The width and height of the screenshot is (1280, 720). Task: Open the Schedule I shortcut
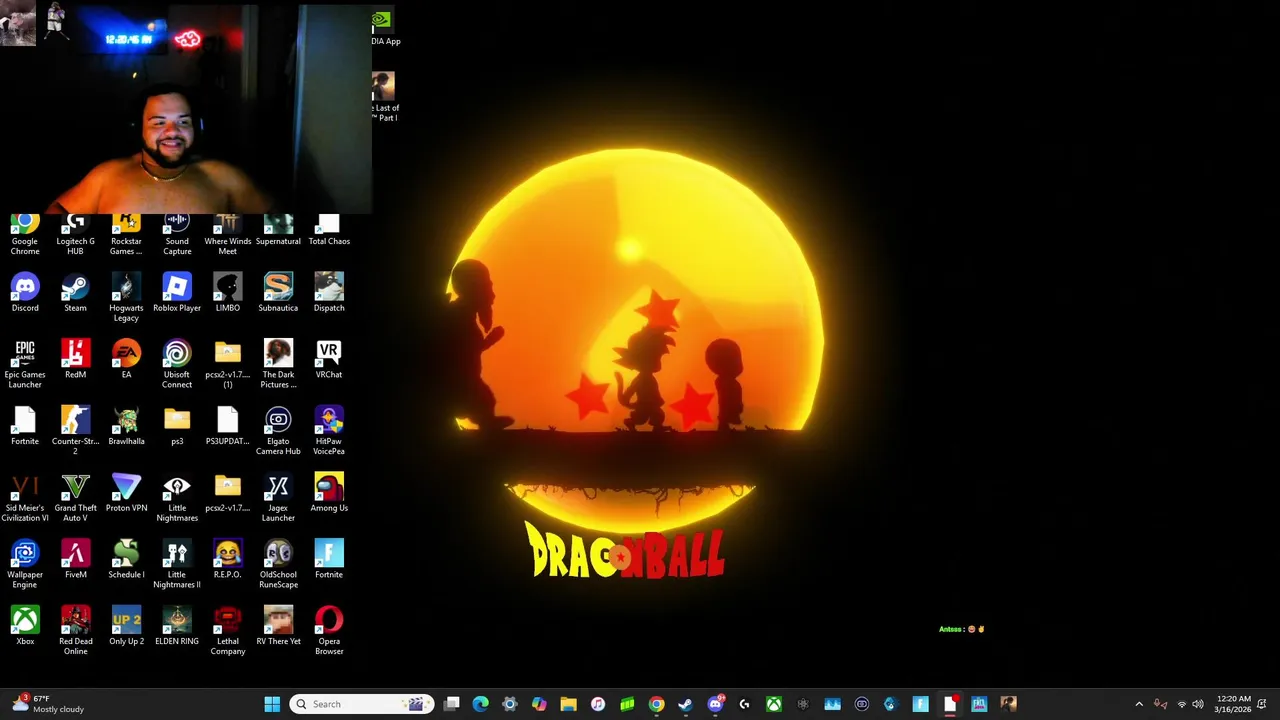click(126, 560)
